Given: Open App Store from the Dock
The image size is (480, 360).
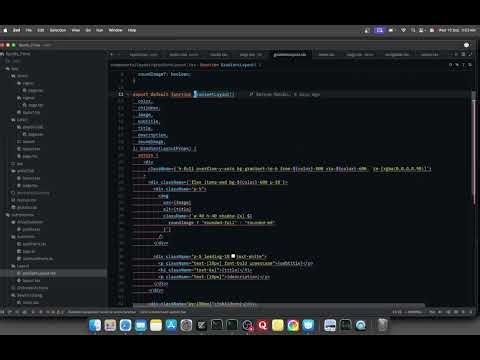Looking at the screenshot, I should pyautogui.click(x=171, y=325).
